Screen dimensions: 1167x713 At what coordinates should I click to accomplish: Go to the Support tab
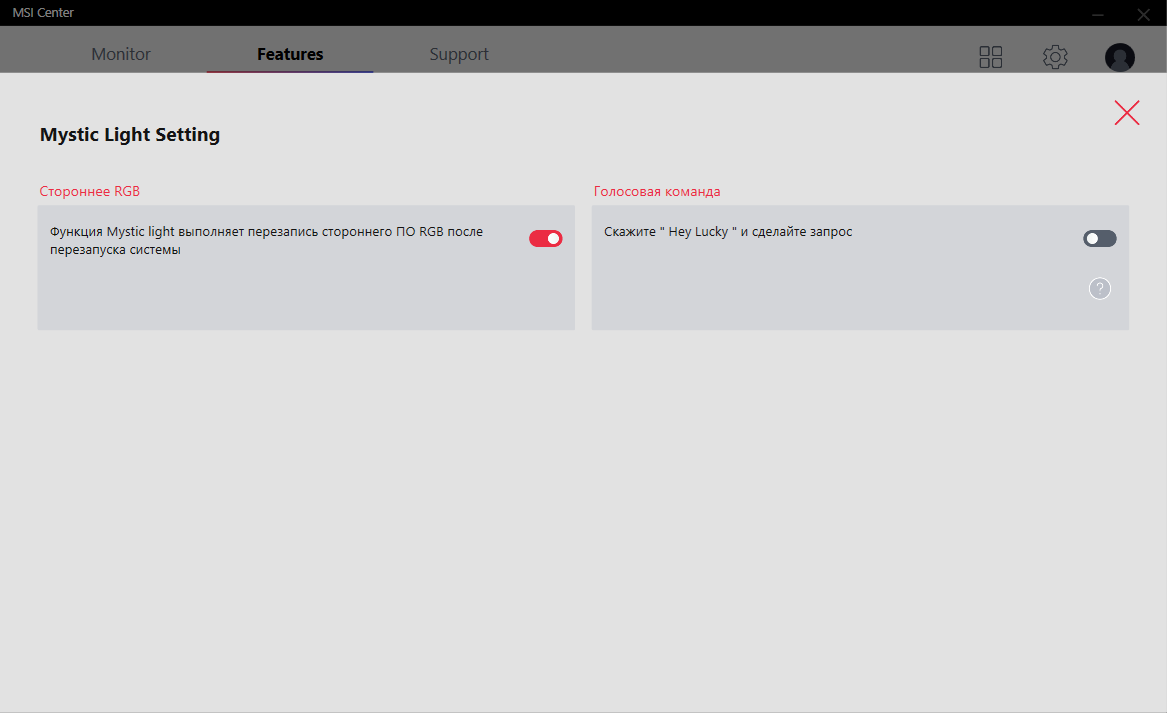[459, 54]
